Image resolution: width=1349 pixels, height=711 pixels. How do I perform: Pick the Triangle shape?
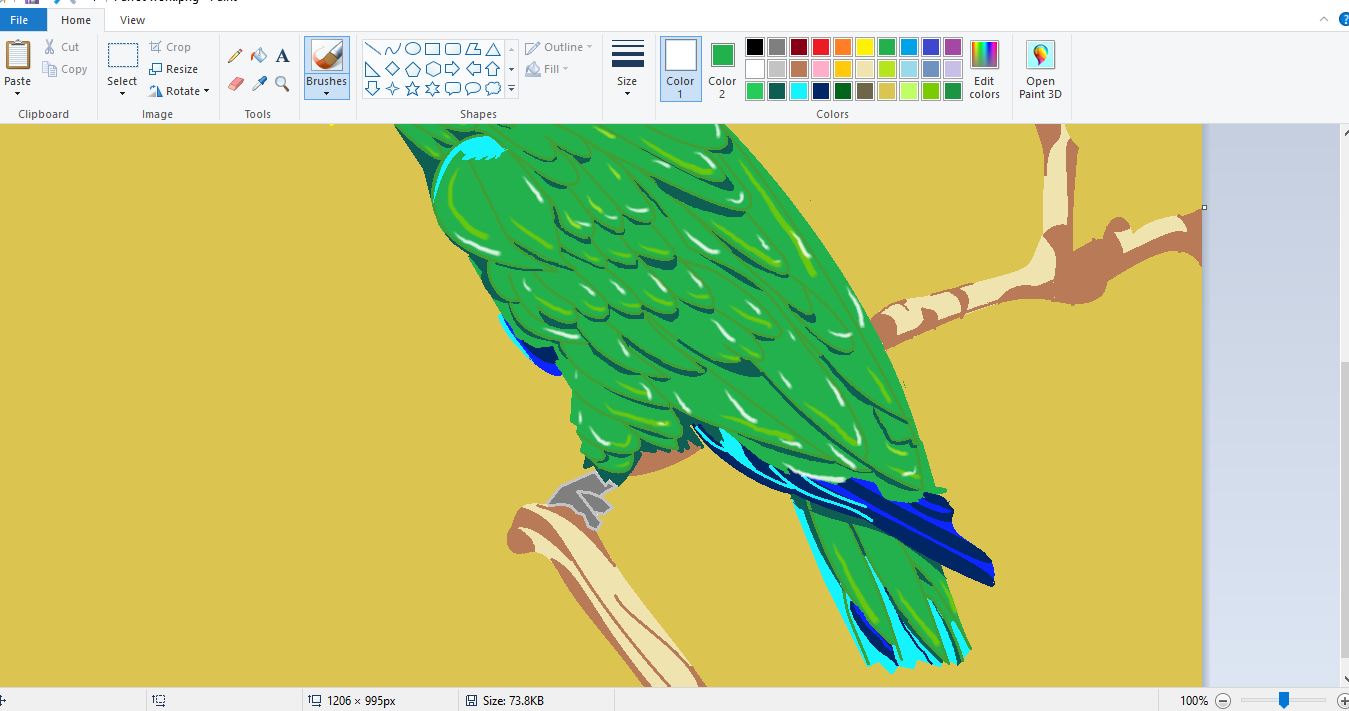pos(492,49)
